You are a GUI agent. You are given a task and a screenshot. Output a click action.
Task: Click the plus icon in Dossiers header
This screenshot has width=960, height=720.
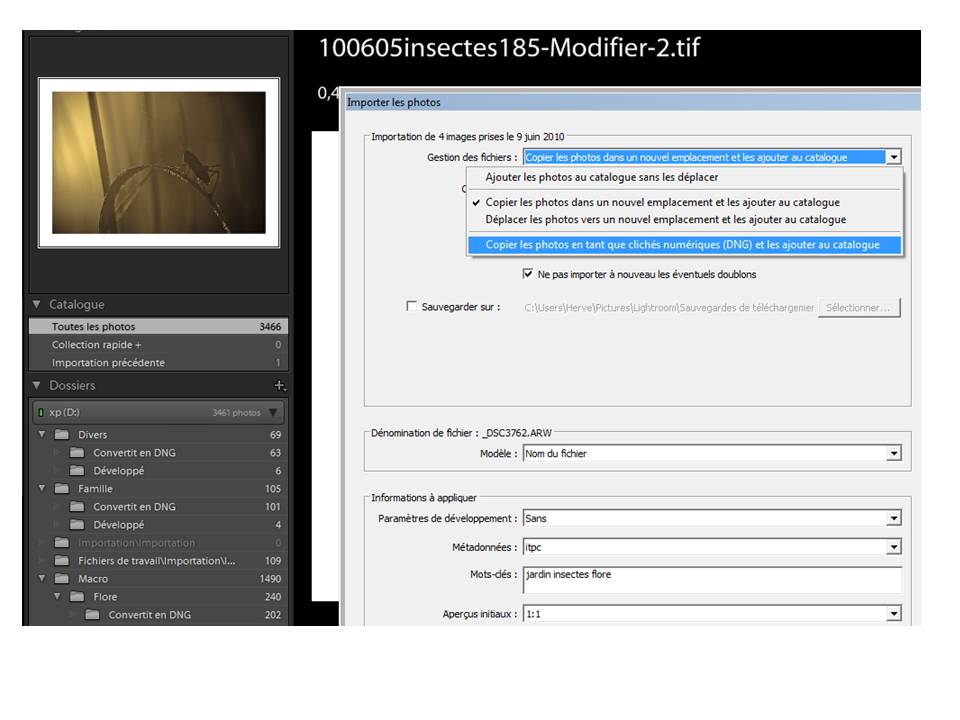pyautogui.click(x=280, y=386)
